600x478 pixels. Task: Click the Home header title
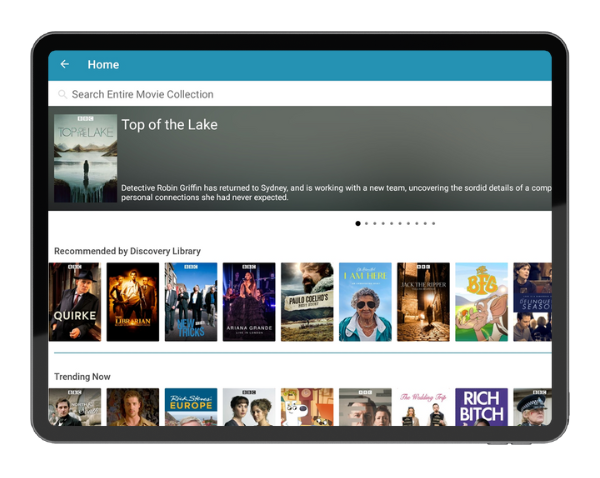103,64
